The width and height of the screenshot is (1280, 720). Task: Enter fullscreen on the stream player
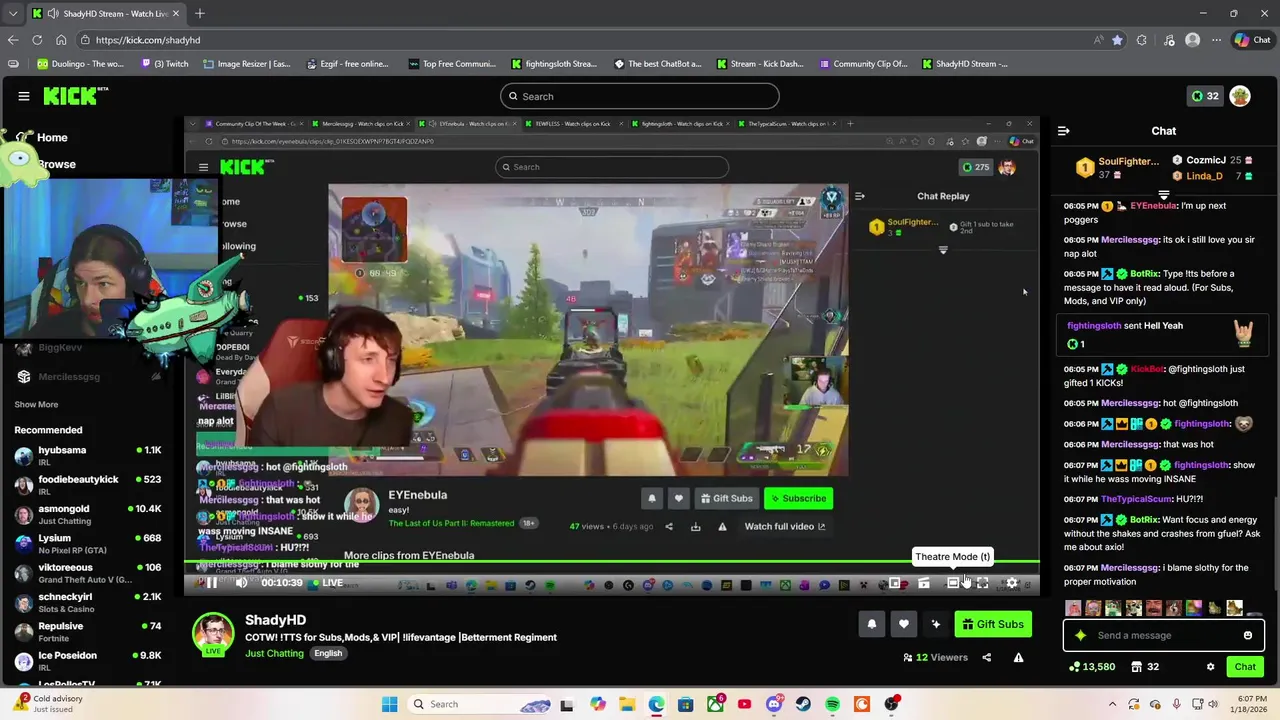coord(983,582)
